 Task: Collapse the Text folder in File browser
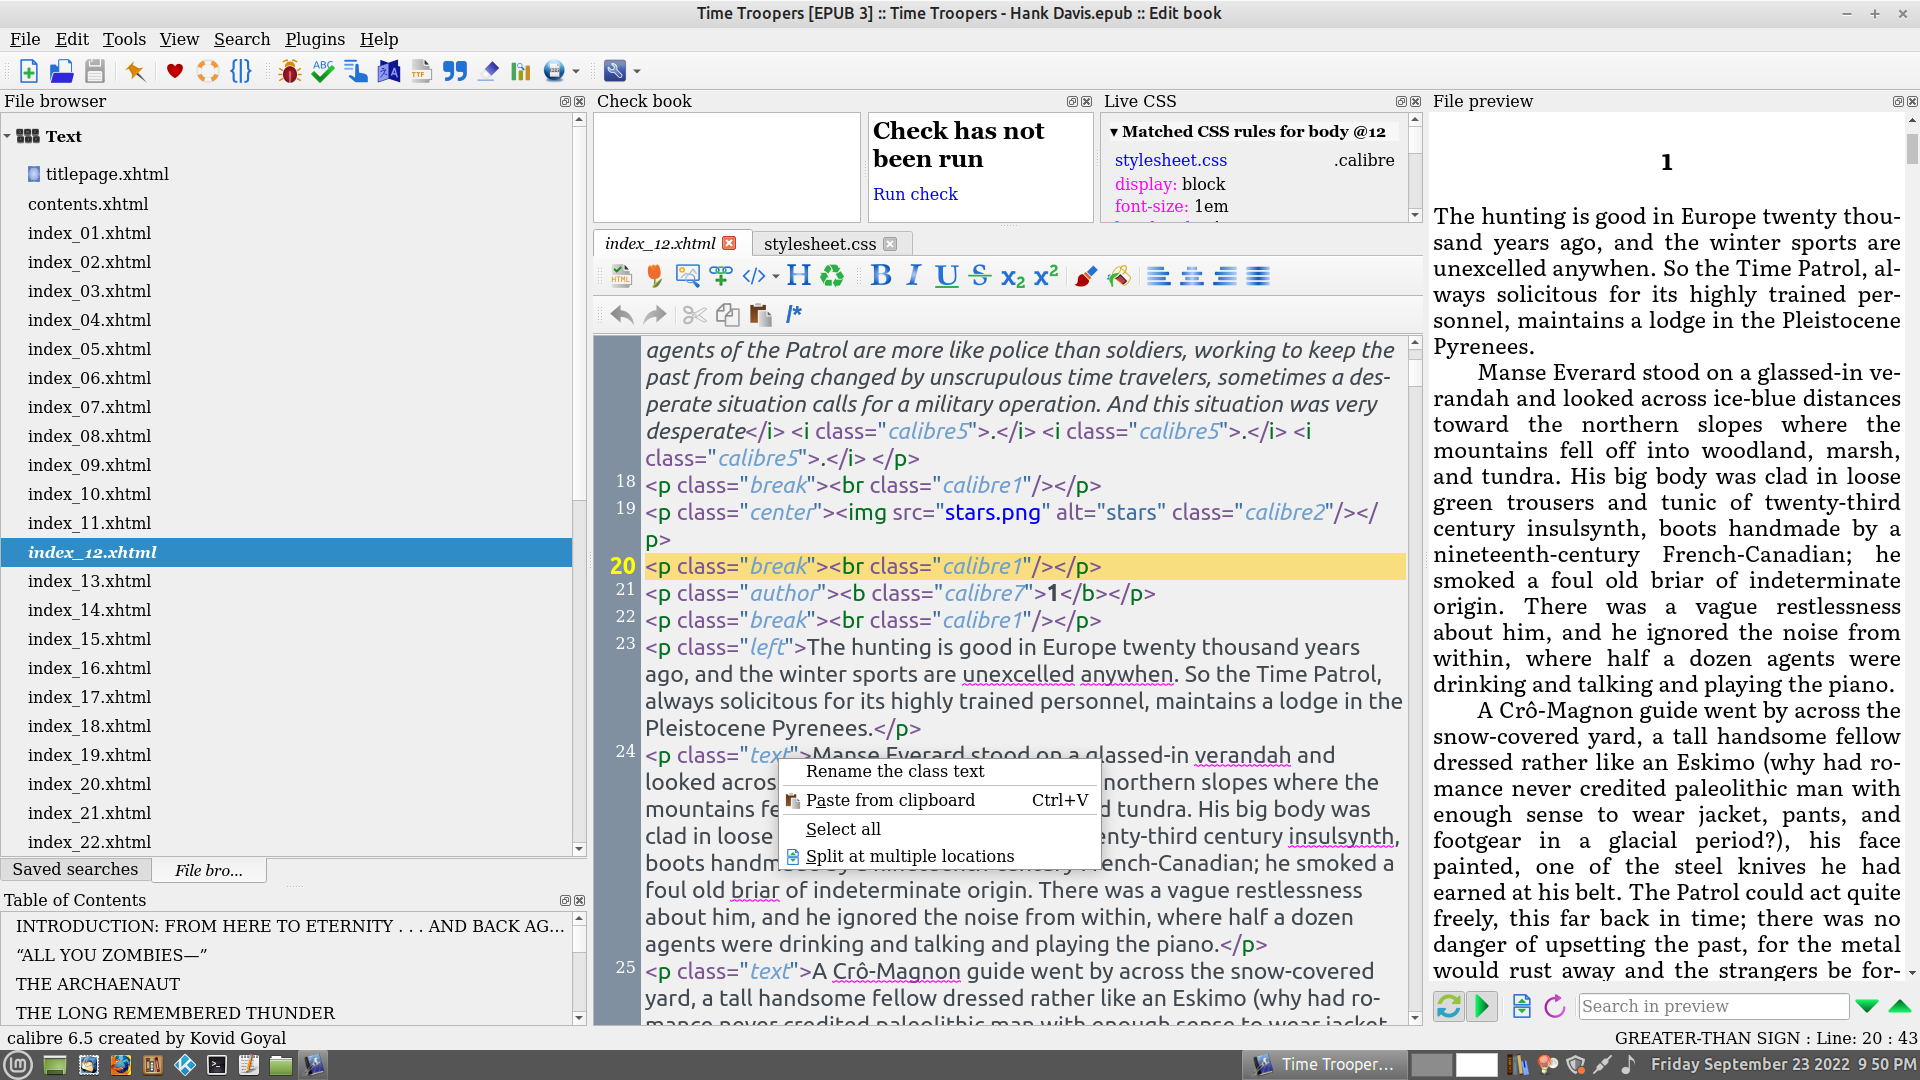click(x=8, y=136)
